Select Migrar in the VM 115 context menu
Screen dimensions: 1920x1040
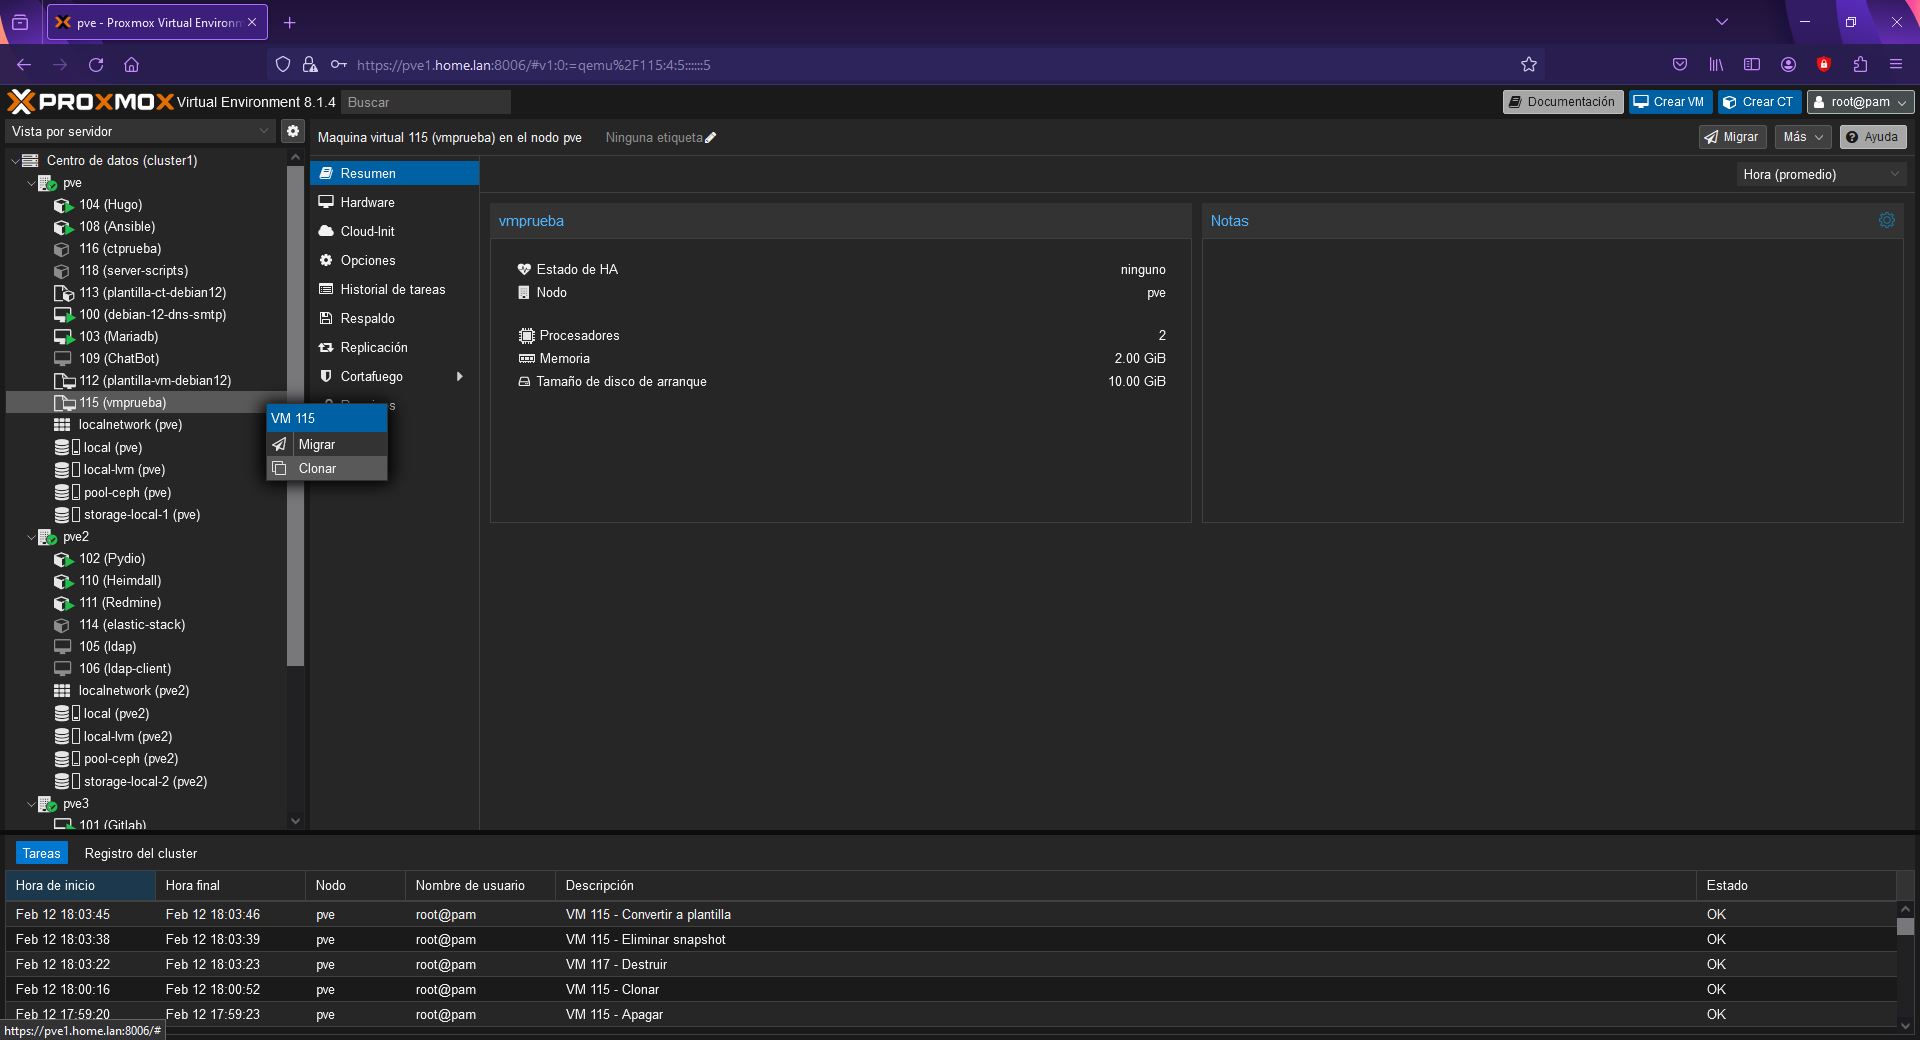point(327,444)
